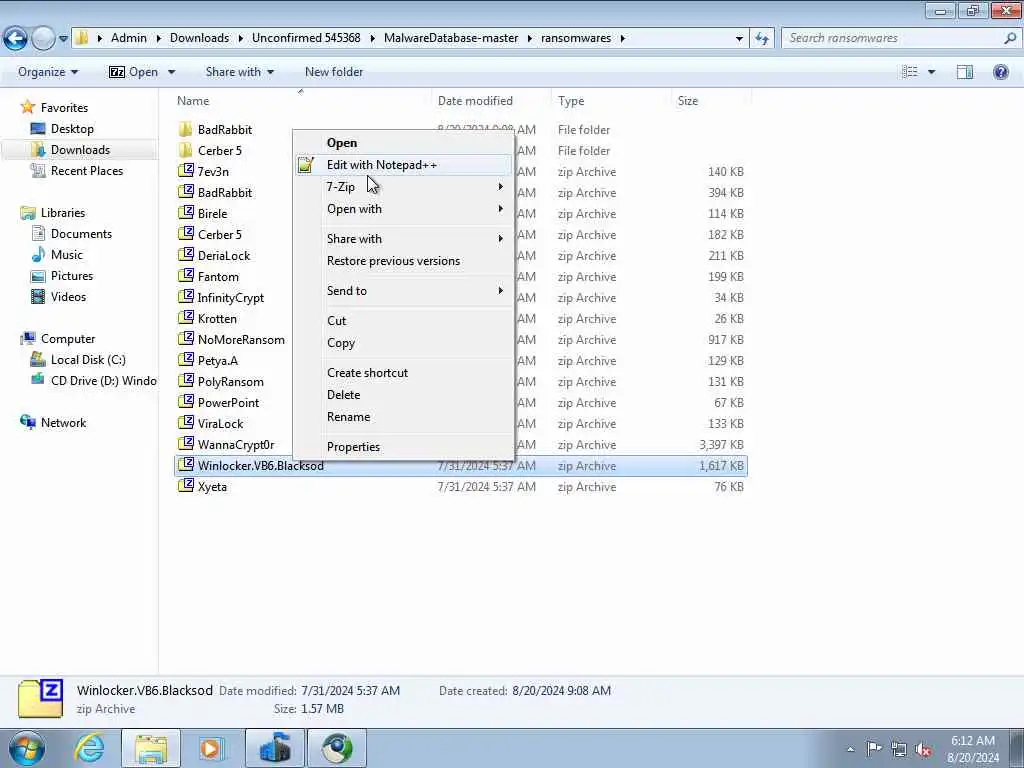The width and height of the screenshot is (1024, 768).
Task: Click the refresh button beside address bar
Action: [x=761, y=39]
